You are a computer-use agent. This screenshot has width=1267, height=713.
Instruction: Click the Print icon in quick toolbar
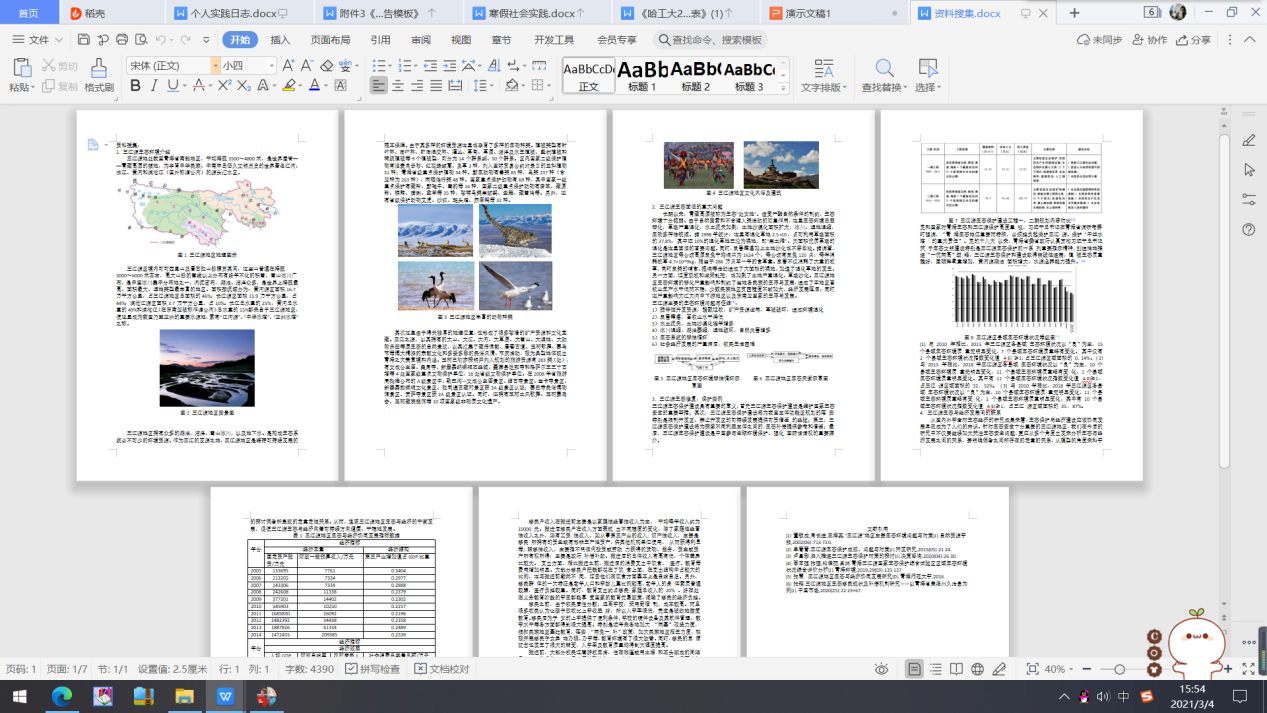pos(122,40)
